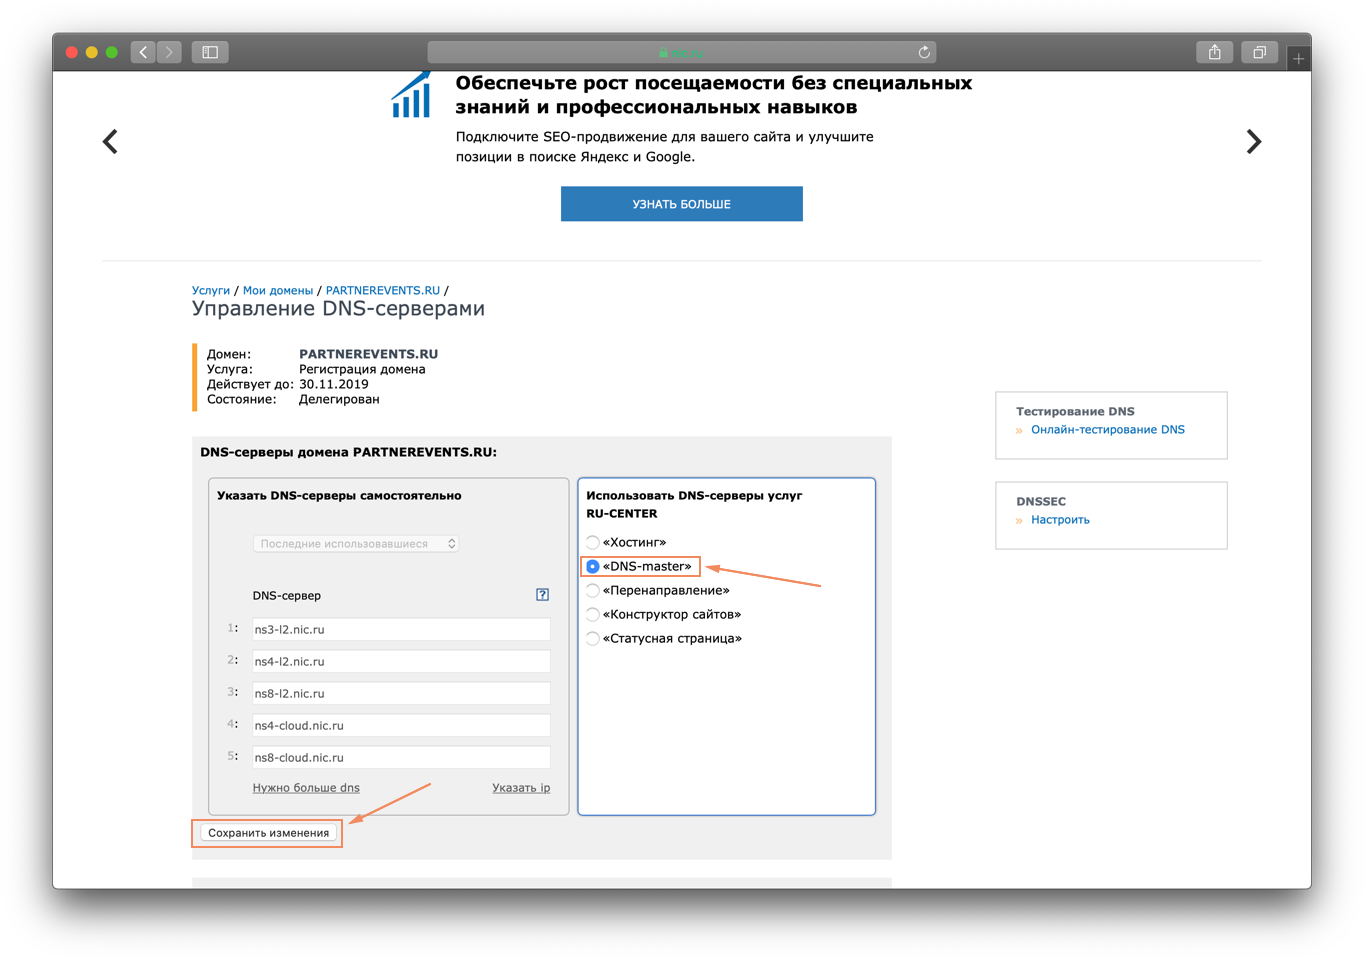Toggle Safari sidebar icon
The height and width of the screenshot is (958, 1364).
(x=210, y=52)
